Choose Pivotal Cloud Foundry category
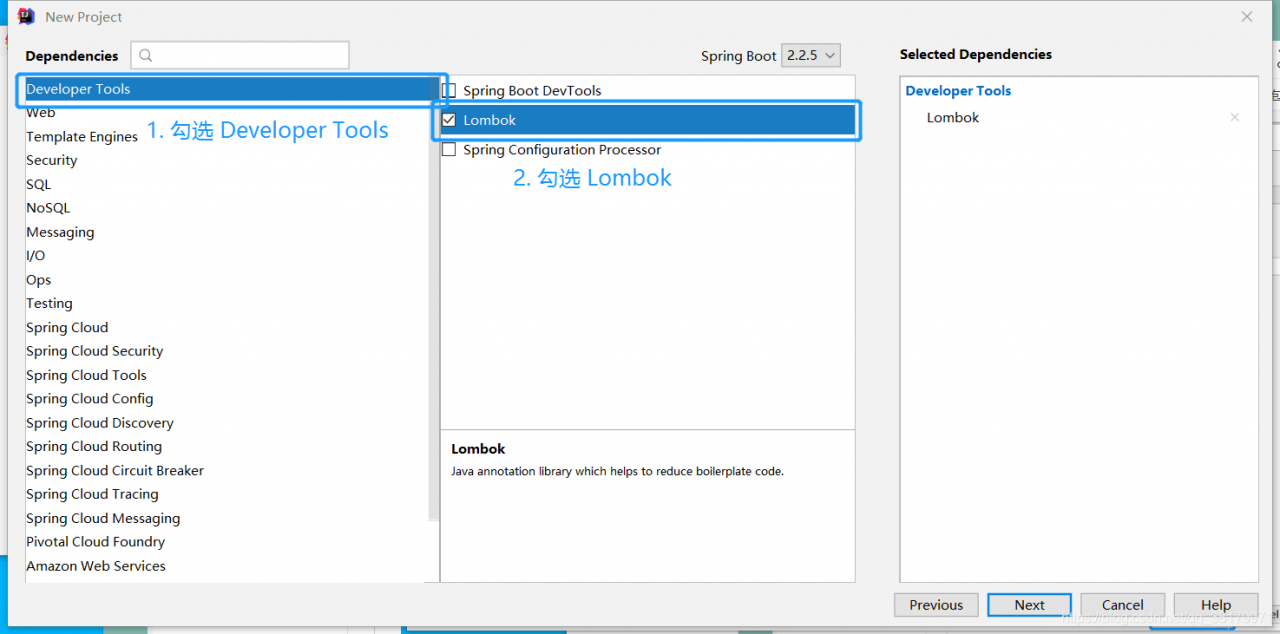 point(96,542)
